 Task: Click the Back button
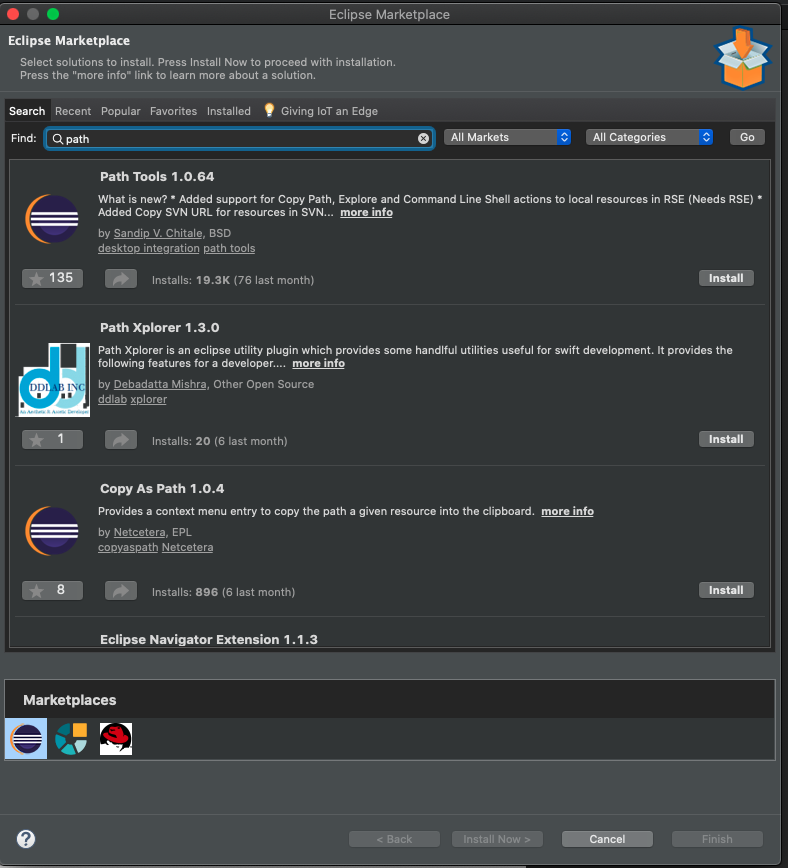394,839
